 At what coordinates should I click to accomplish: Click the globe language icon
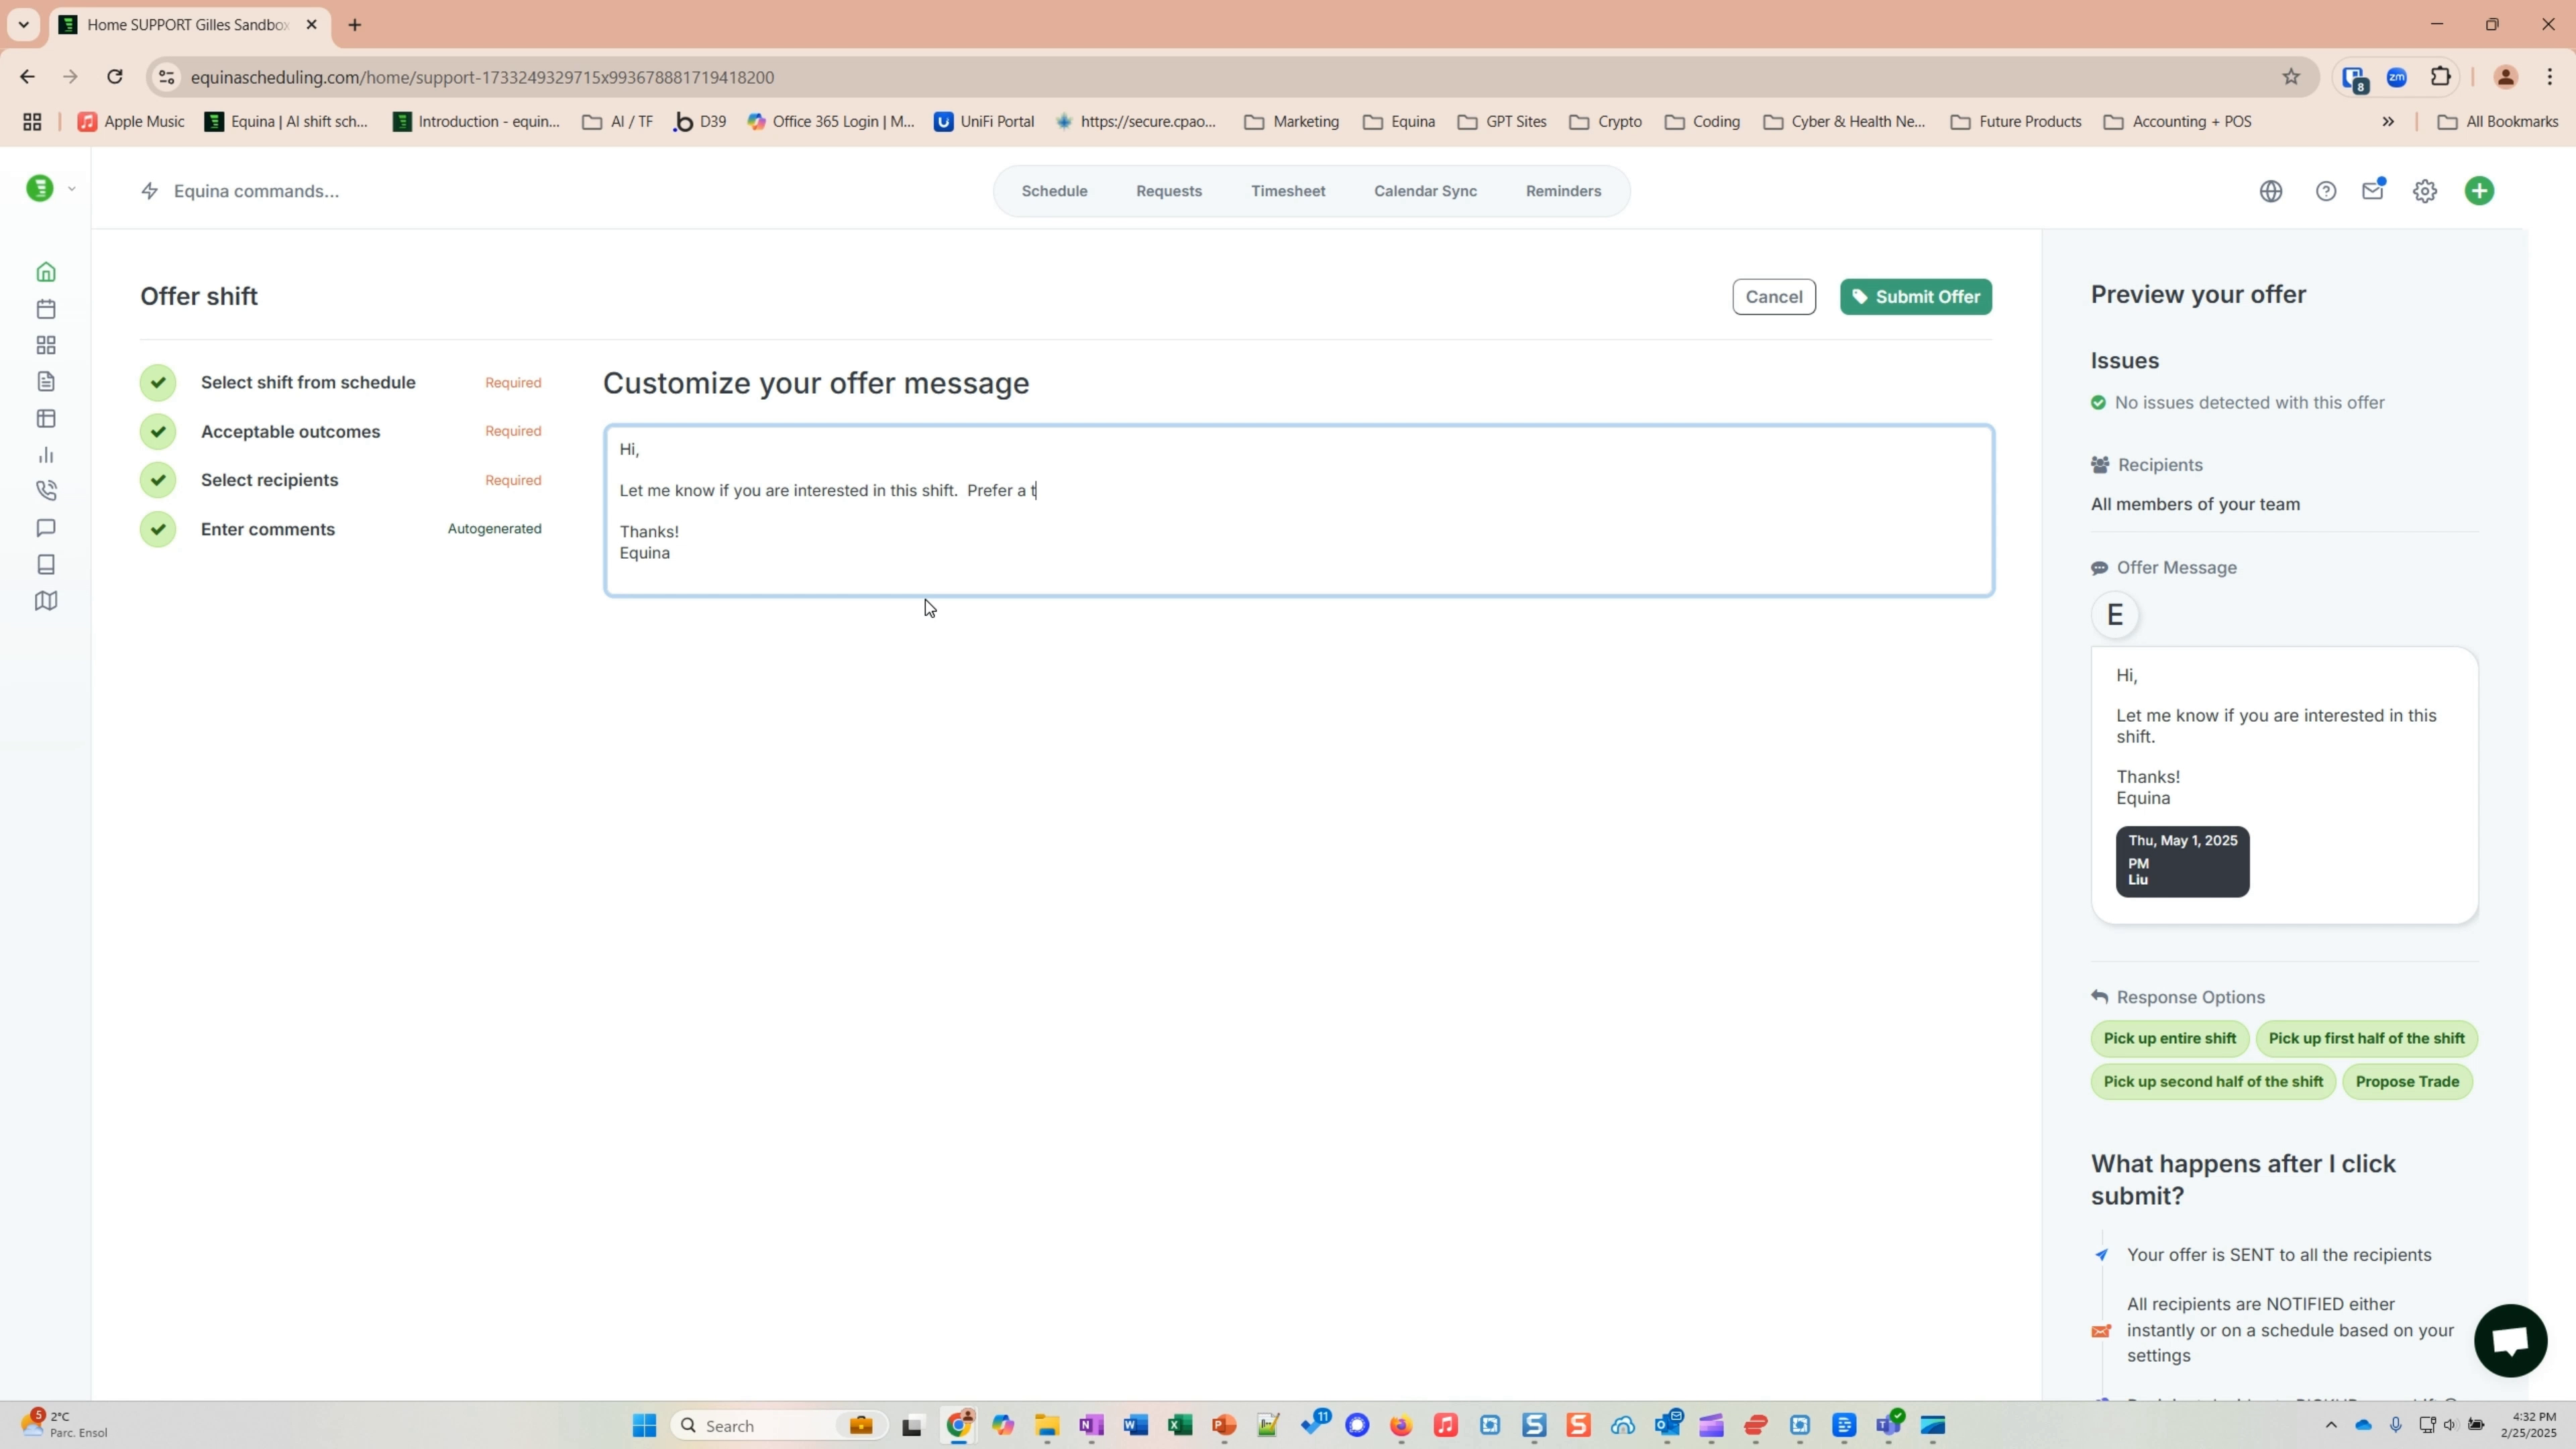pos(2270,190)
